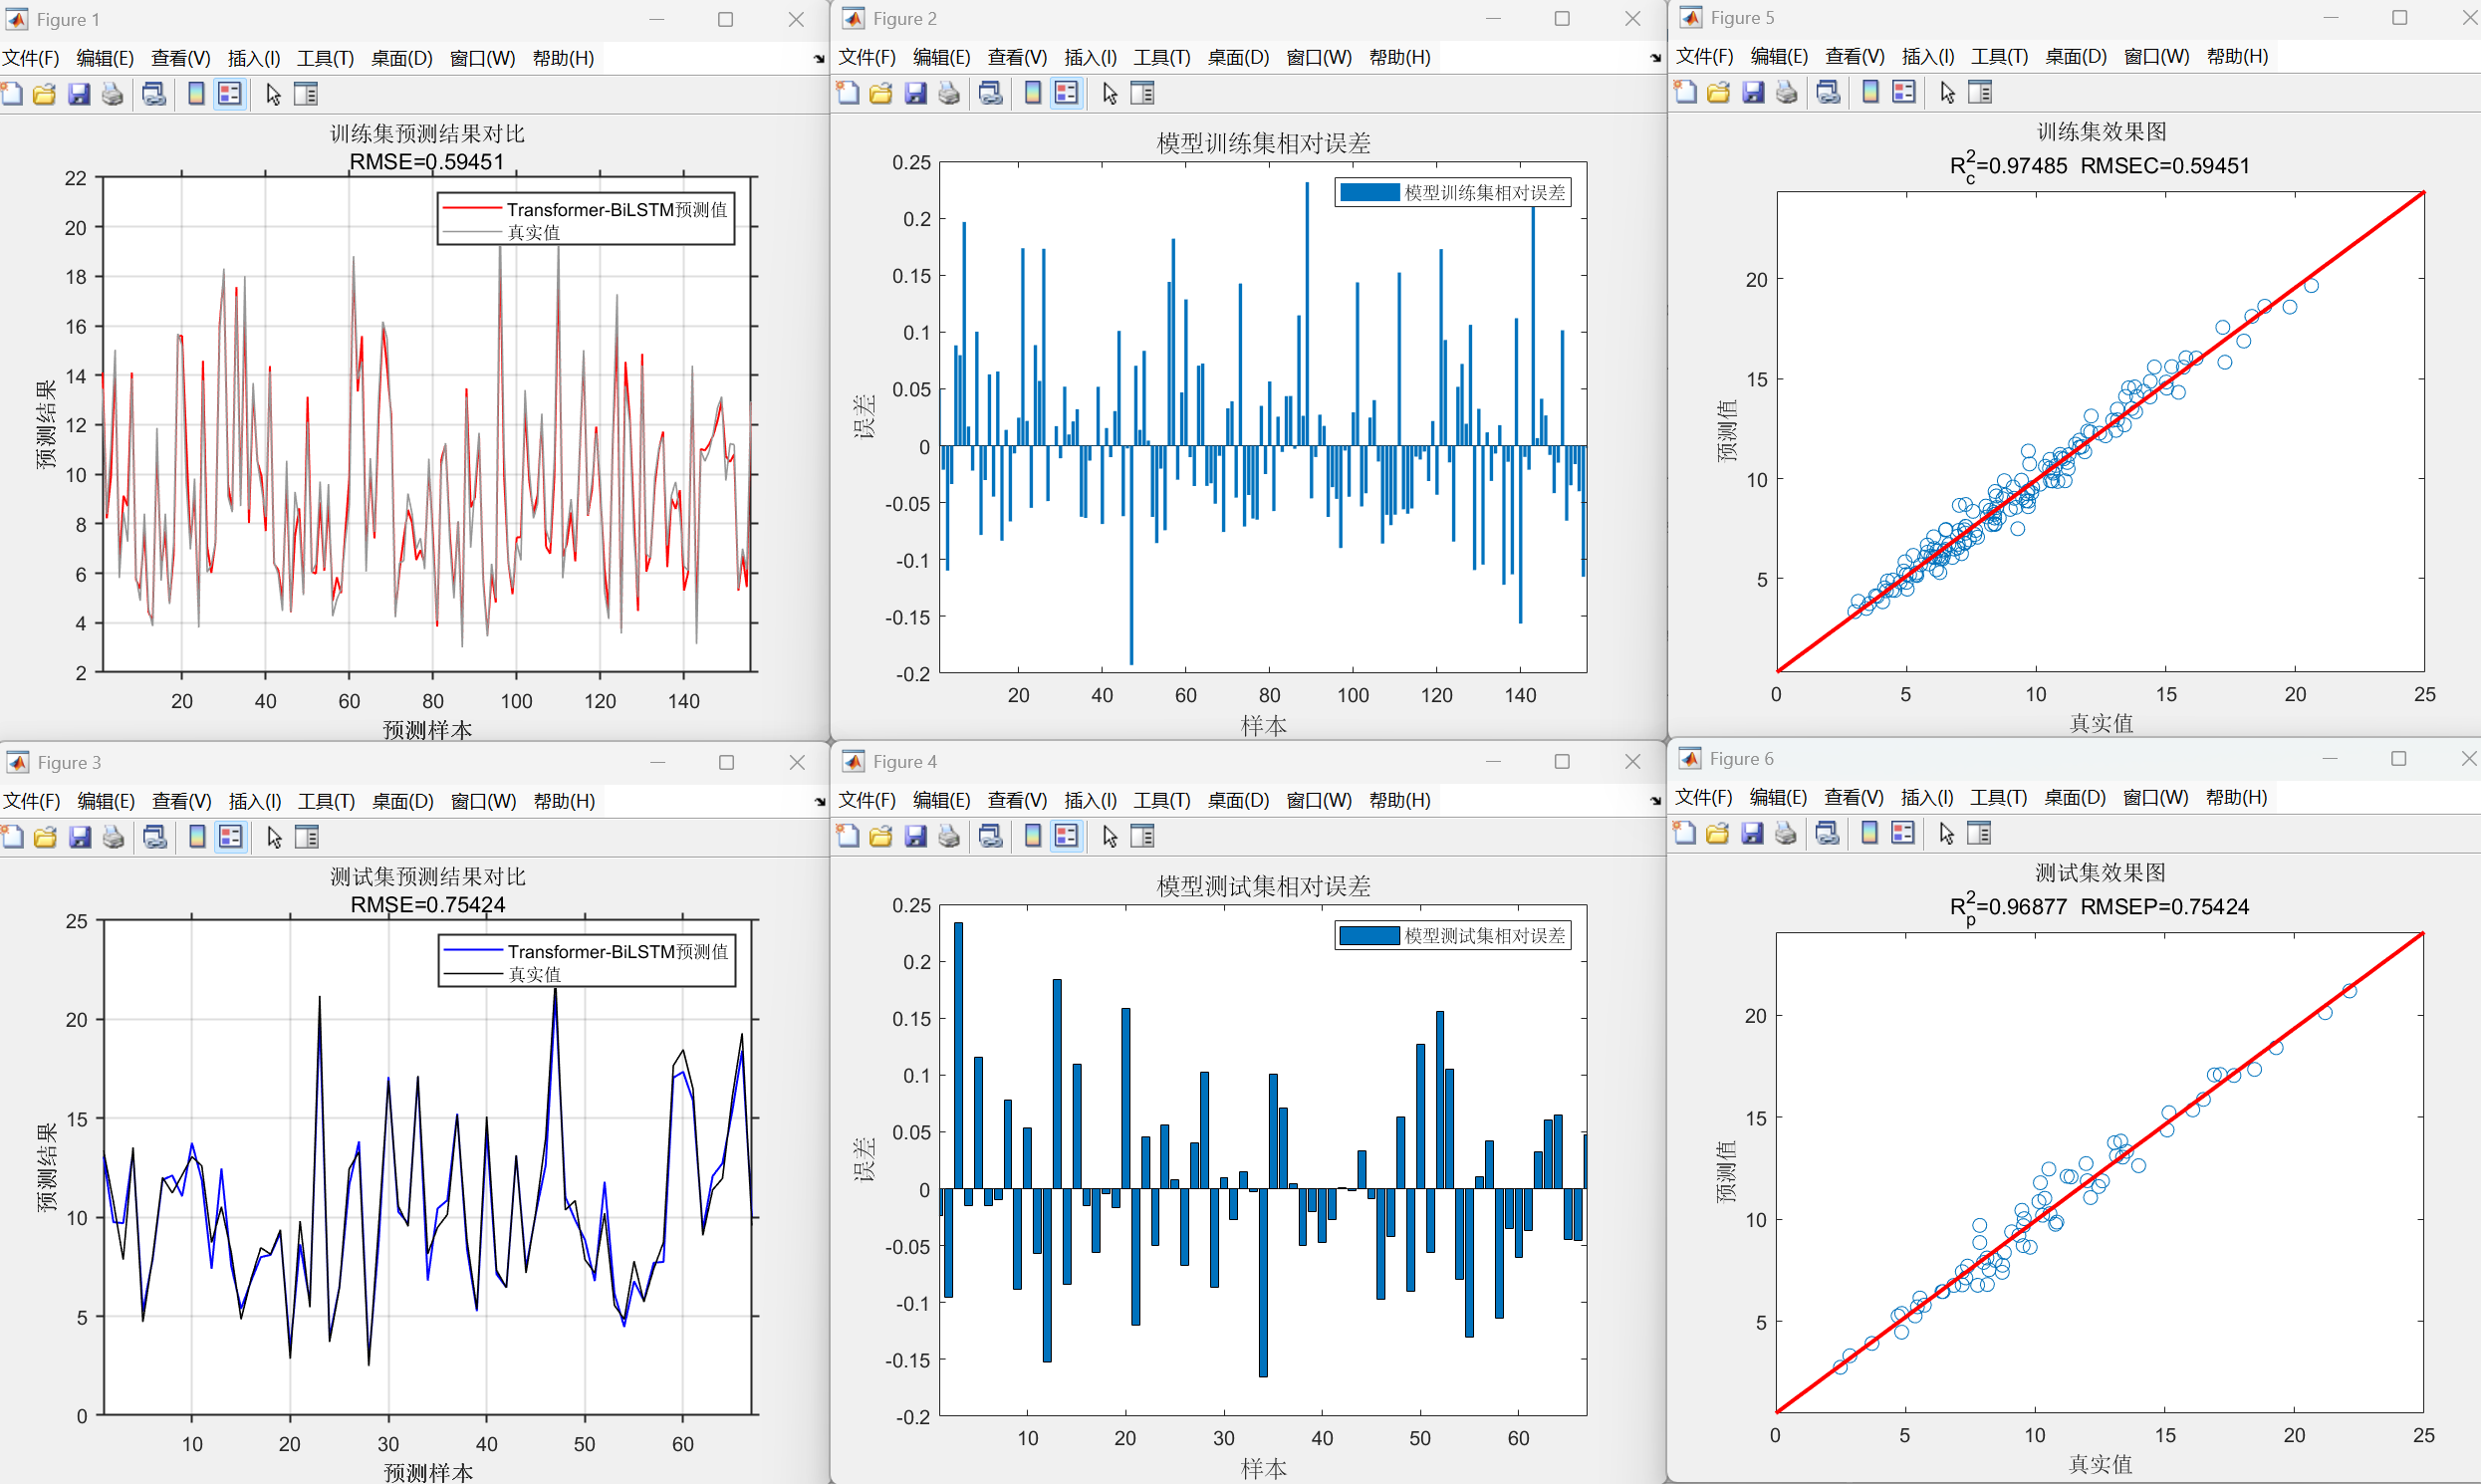Open 查看(V) menu in Figure 3

click(181, 801)
